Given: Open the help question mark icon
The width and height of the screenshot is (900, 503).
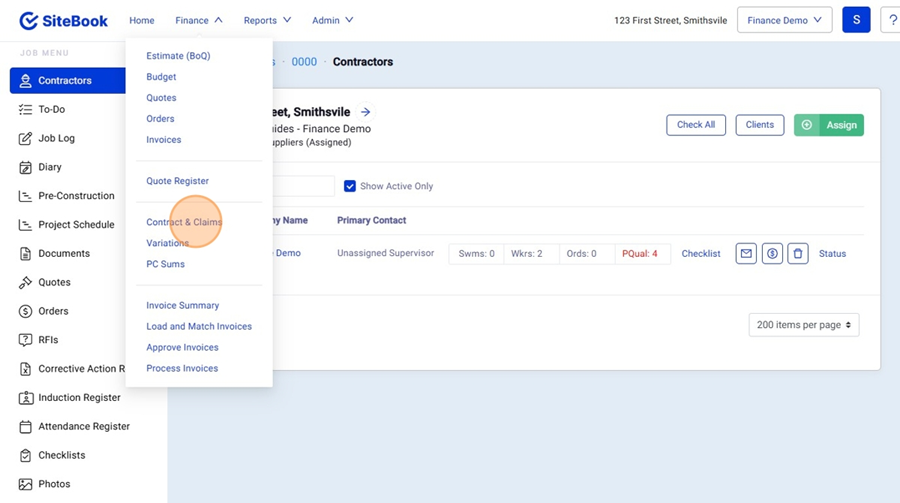Looking at the screenshot, I should [890, 20].
